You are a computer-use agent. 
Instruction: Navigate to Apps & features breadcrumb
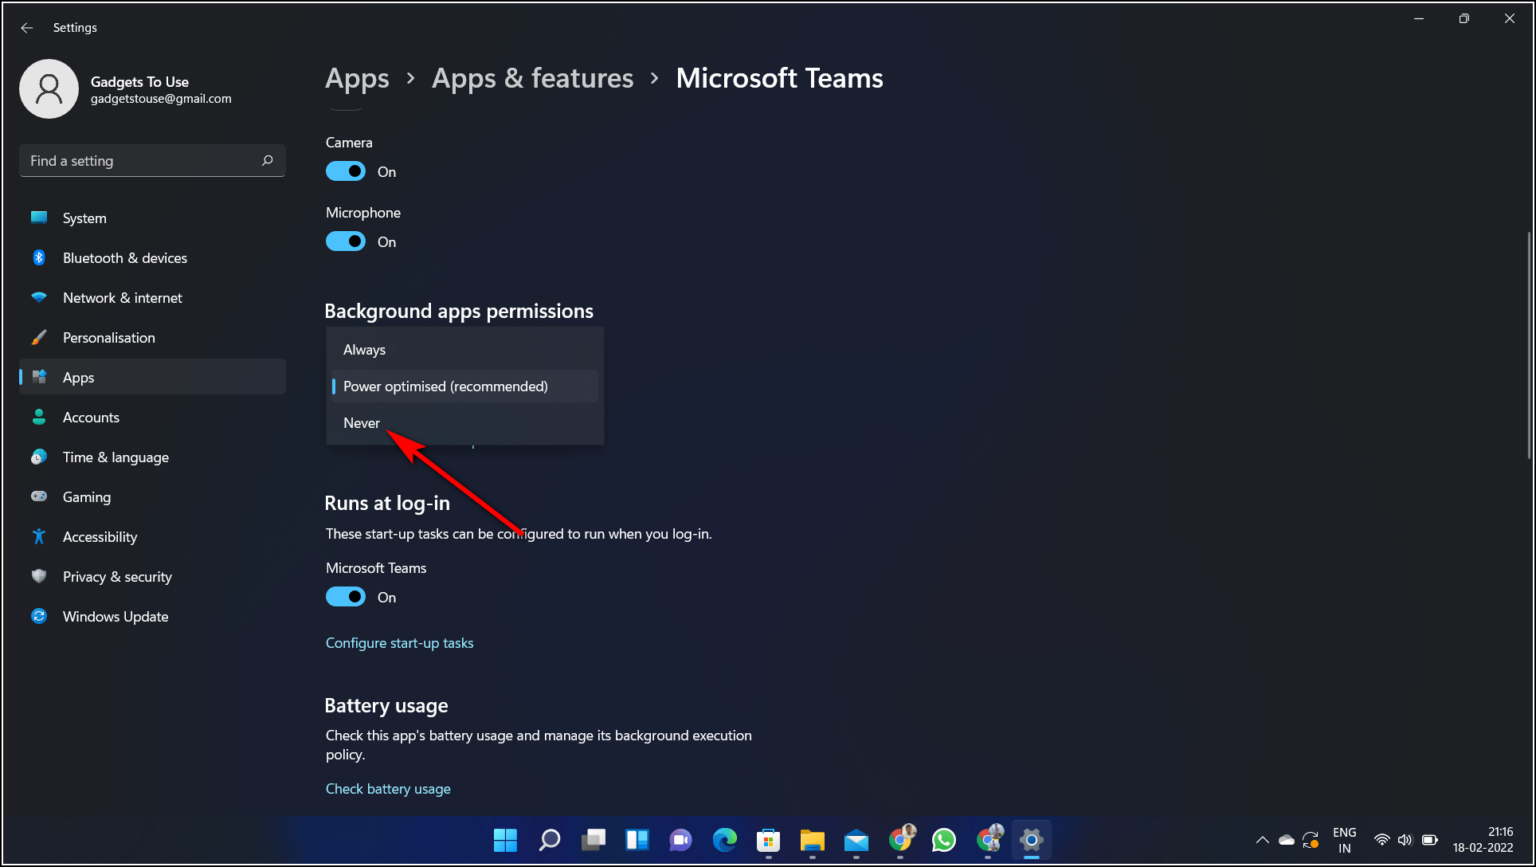pos(532,78)
